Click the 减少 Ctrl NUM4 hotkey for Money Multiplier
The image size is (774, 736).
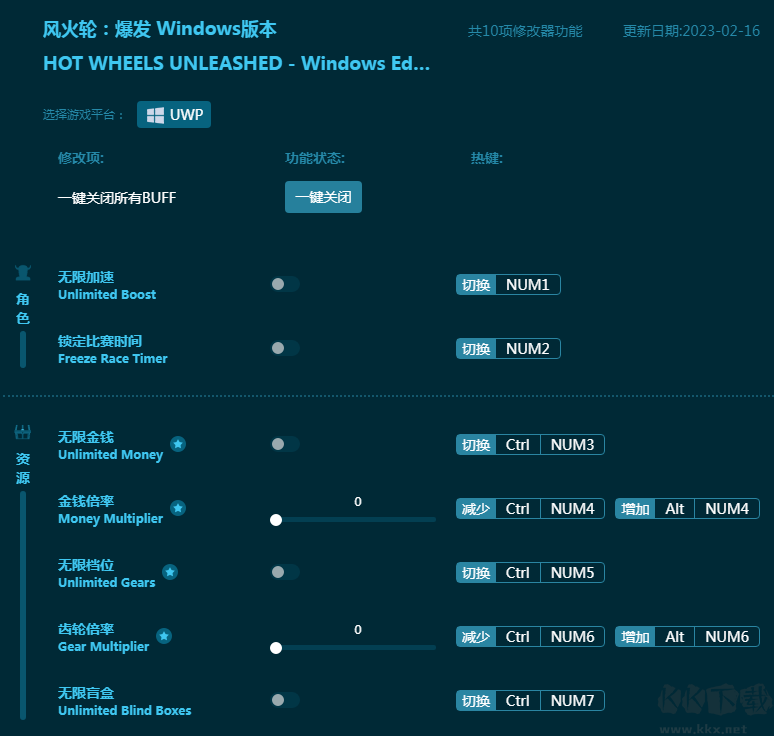tap(530, 509)
